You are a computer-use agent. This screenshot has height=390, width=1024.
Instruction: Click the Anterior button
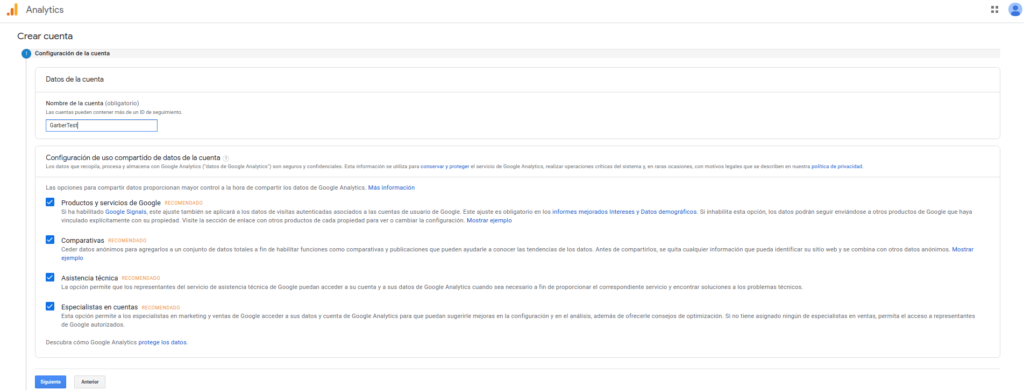[90, 382]
